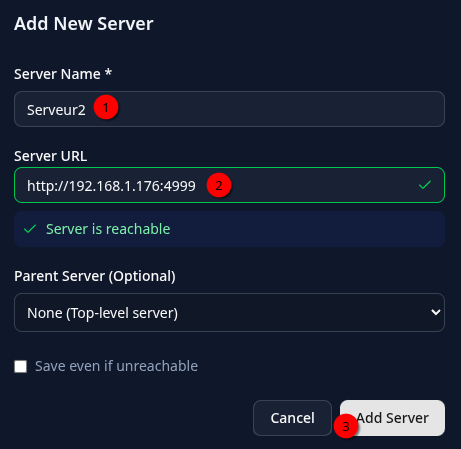Image resolution: width=461 pixels, height=449 pixels.
Task: Open the Parent Server dropdown
Action: 229,312
